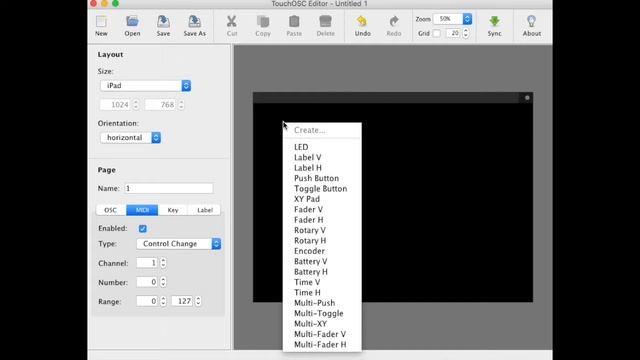Click the Channel value field
This screenshot has width=640, height=360.
147,263
